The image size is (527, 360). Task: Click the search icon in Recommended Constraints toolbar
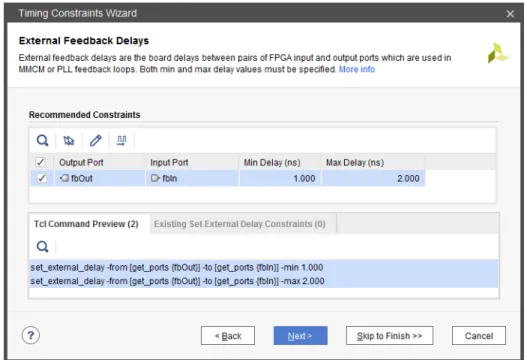[43, 140]
